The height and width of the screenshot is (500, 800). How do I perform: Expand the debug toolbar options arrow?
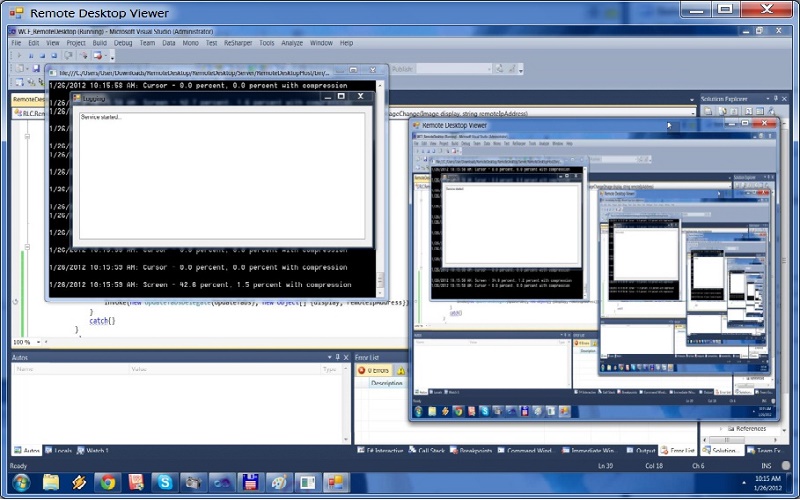click(112, 58)
